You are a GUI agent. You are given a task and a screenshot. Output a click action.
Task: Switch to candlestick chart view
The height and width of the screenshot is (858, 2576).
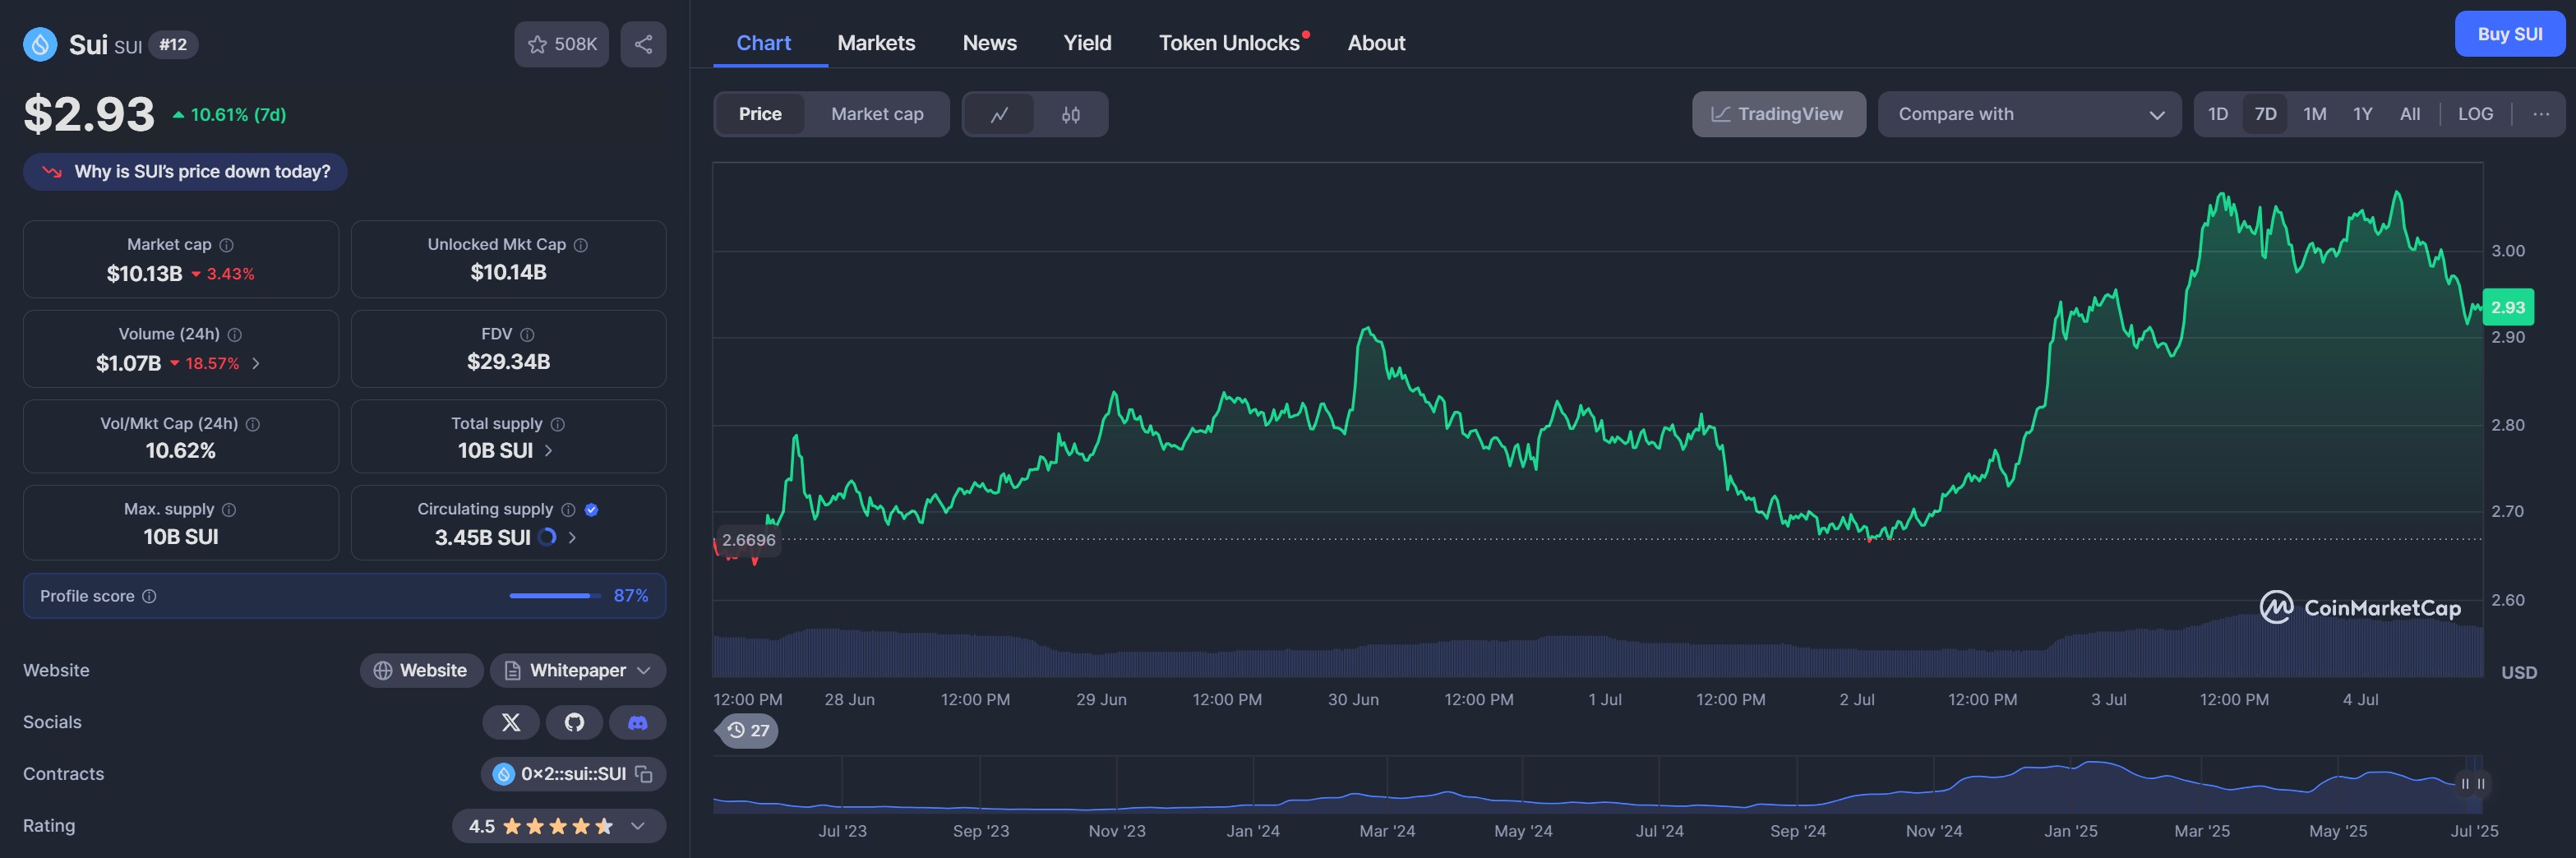pyautogui.click(x=1070, y=115)
